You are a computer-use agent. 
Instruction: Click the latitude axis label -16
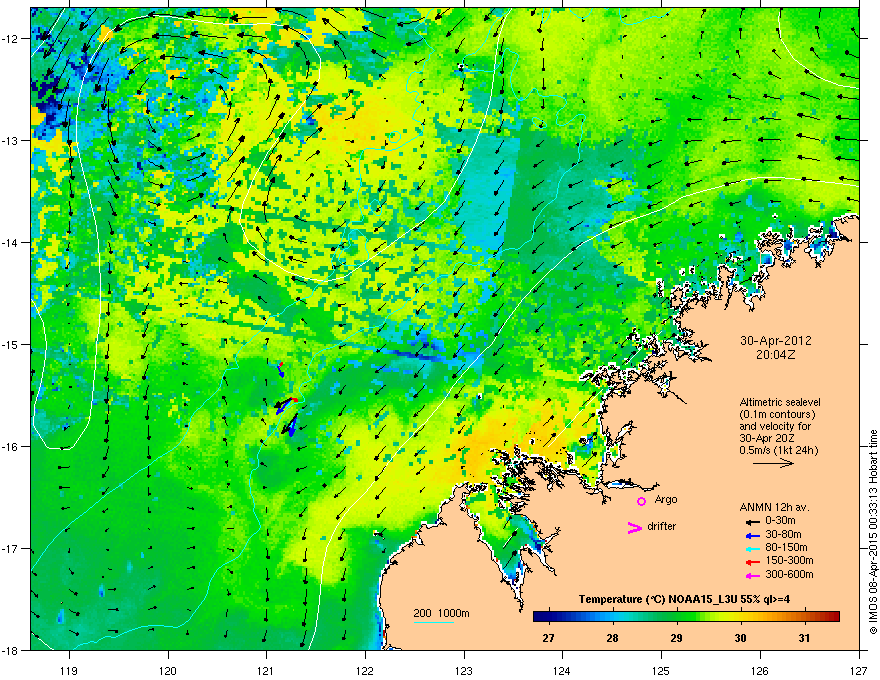coord(11,447)
